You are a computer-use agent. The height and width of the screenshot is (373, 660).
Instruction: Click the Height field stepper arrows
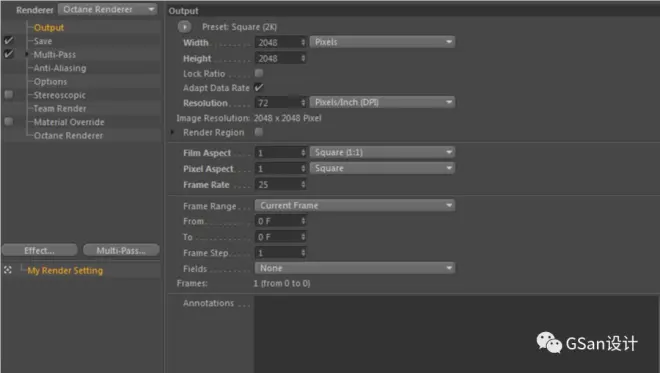[x=303, y=58]
